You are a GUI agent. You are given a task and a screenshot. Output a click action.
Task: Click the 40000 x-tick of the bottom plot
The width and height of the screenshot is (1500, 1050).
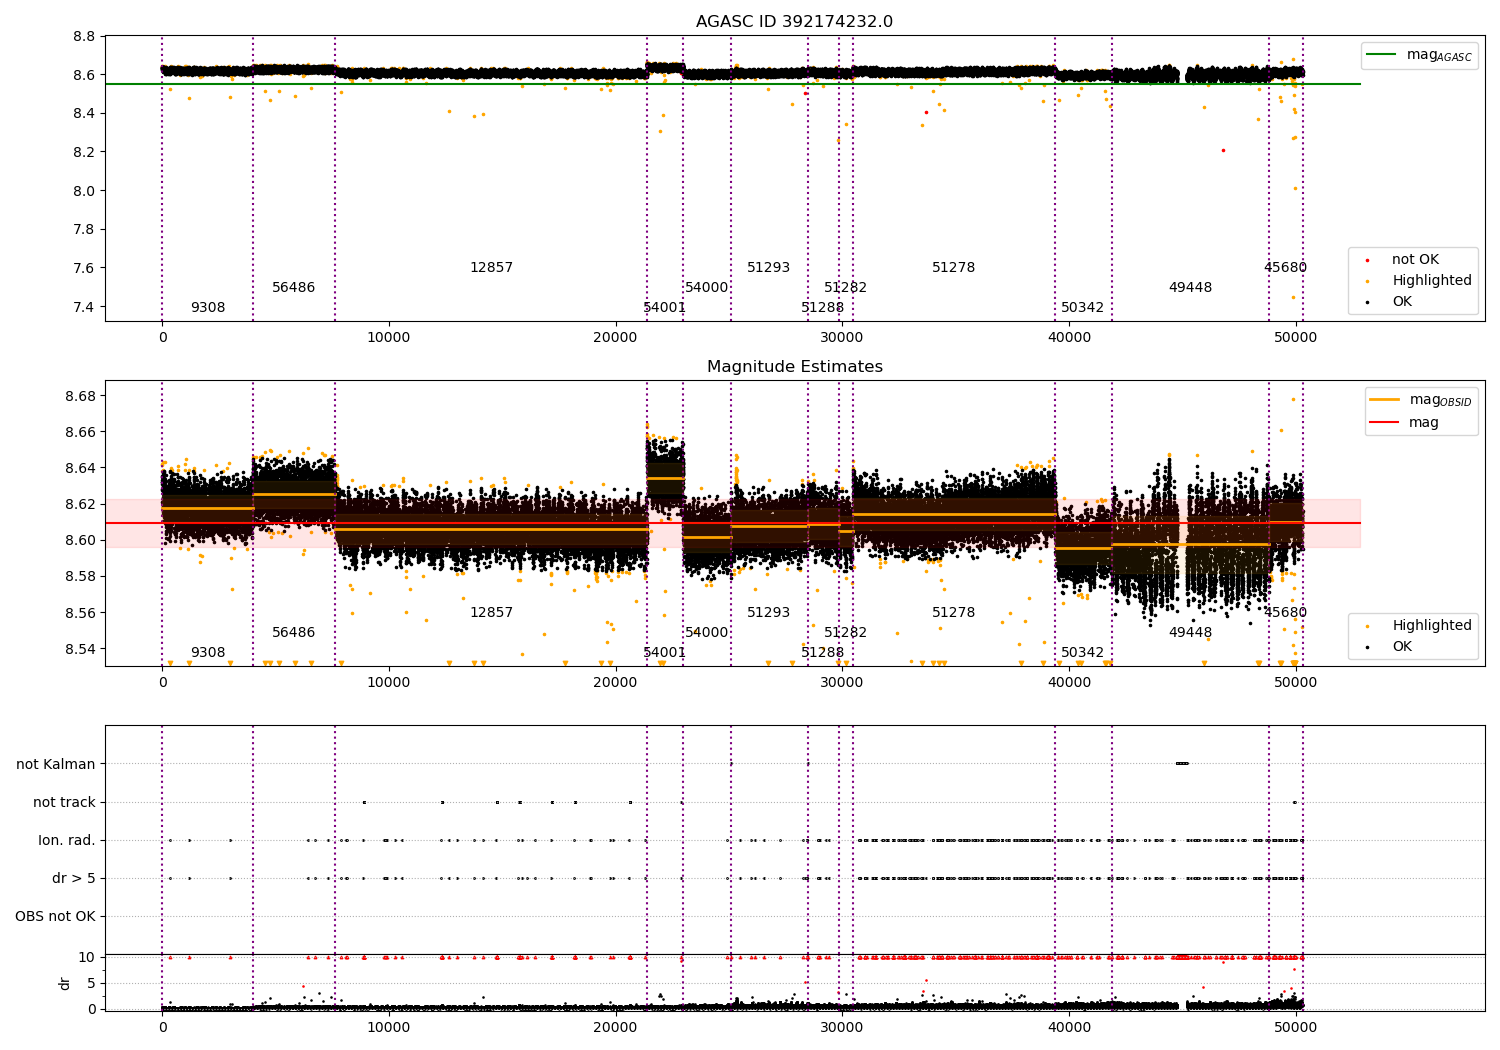(1069, 1028)
